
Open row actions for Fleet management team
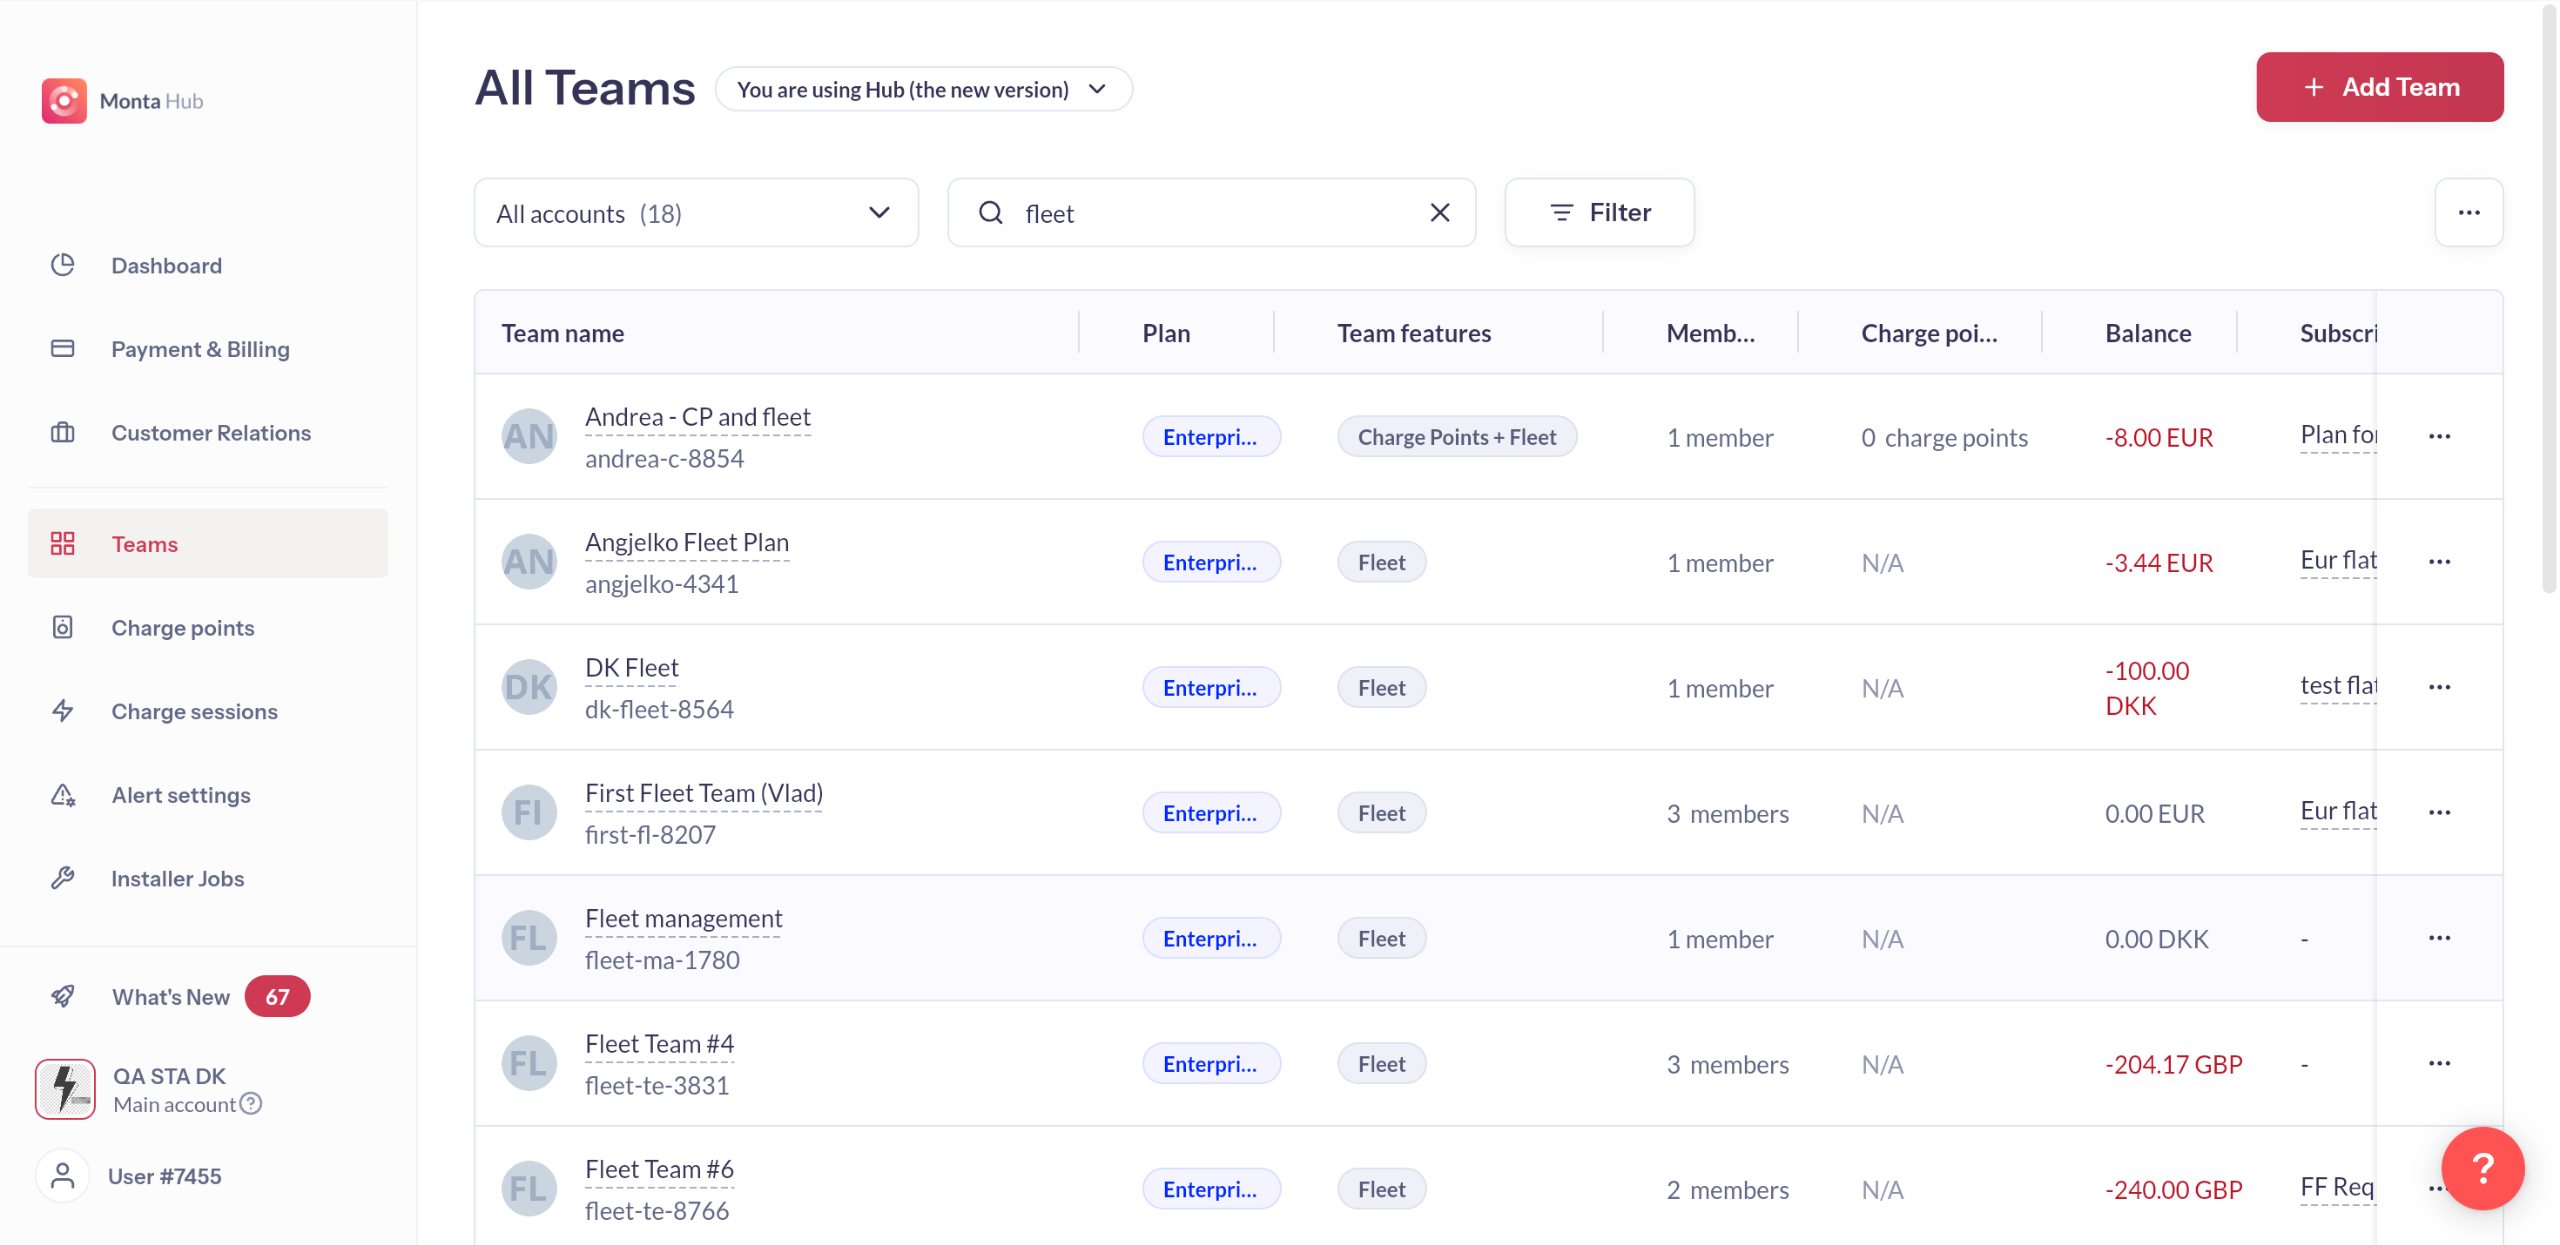2439,938
